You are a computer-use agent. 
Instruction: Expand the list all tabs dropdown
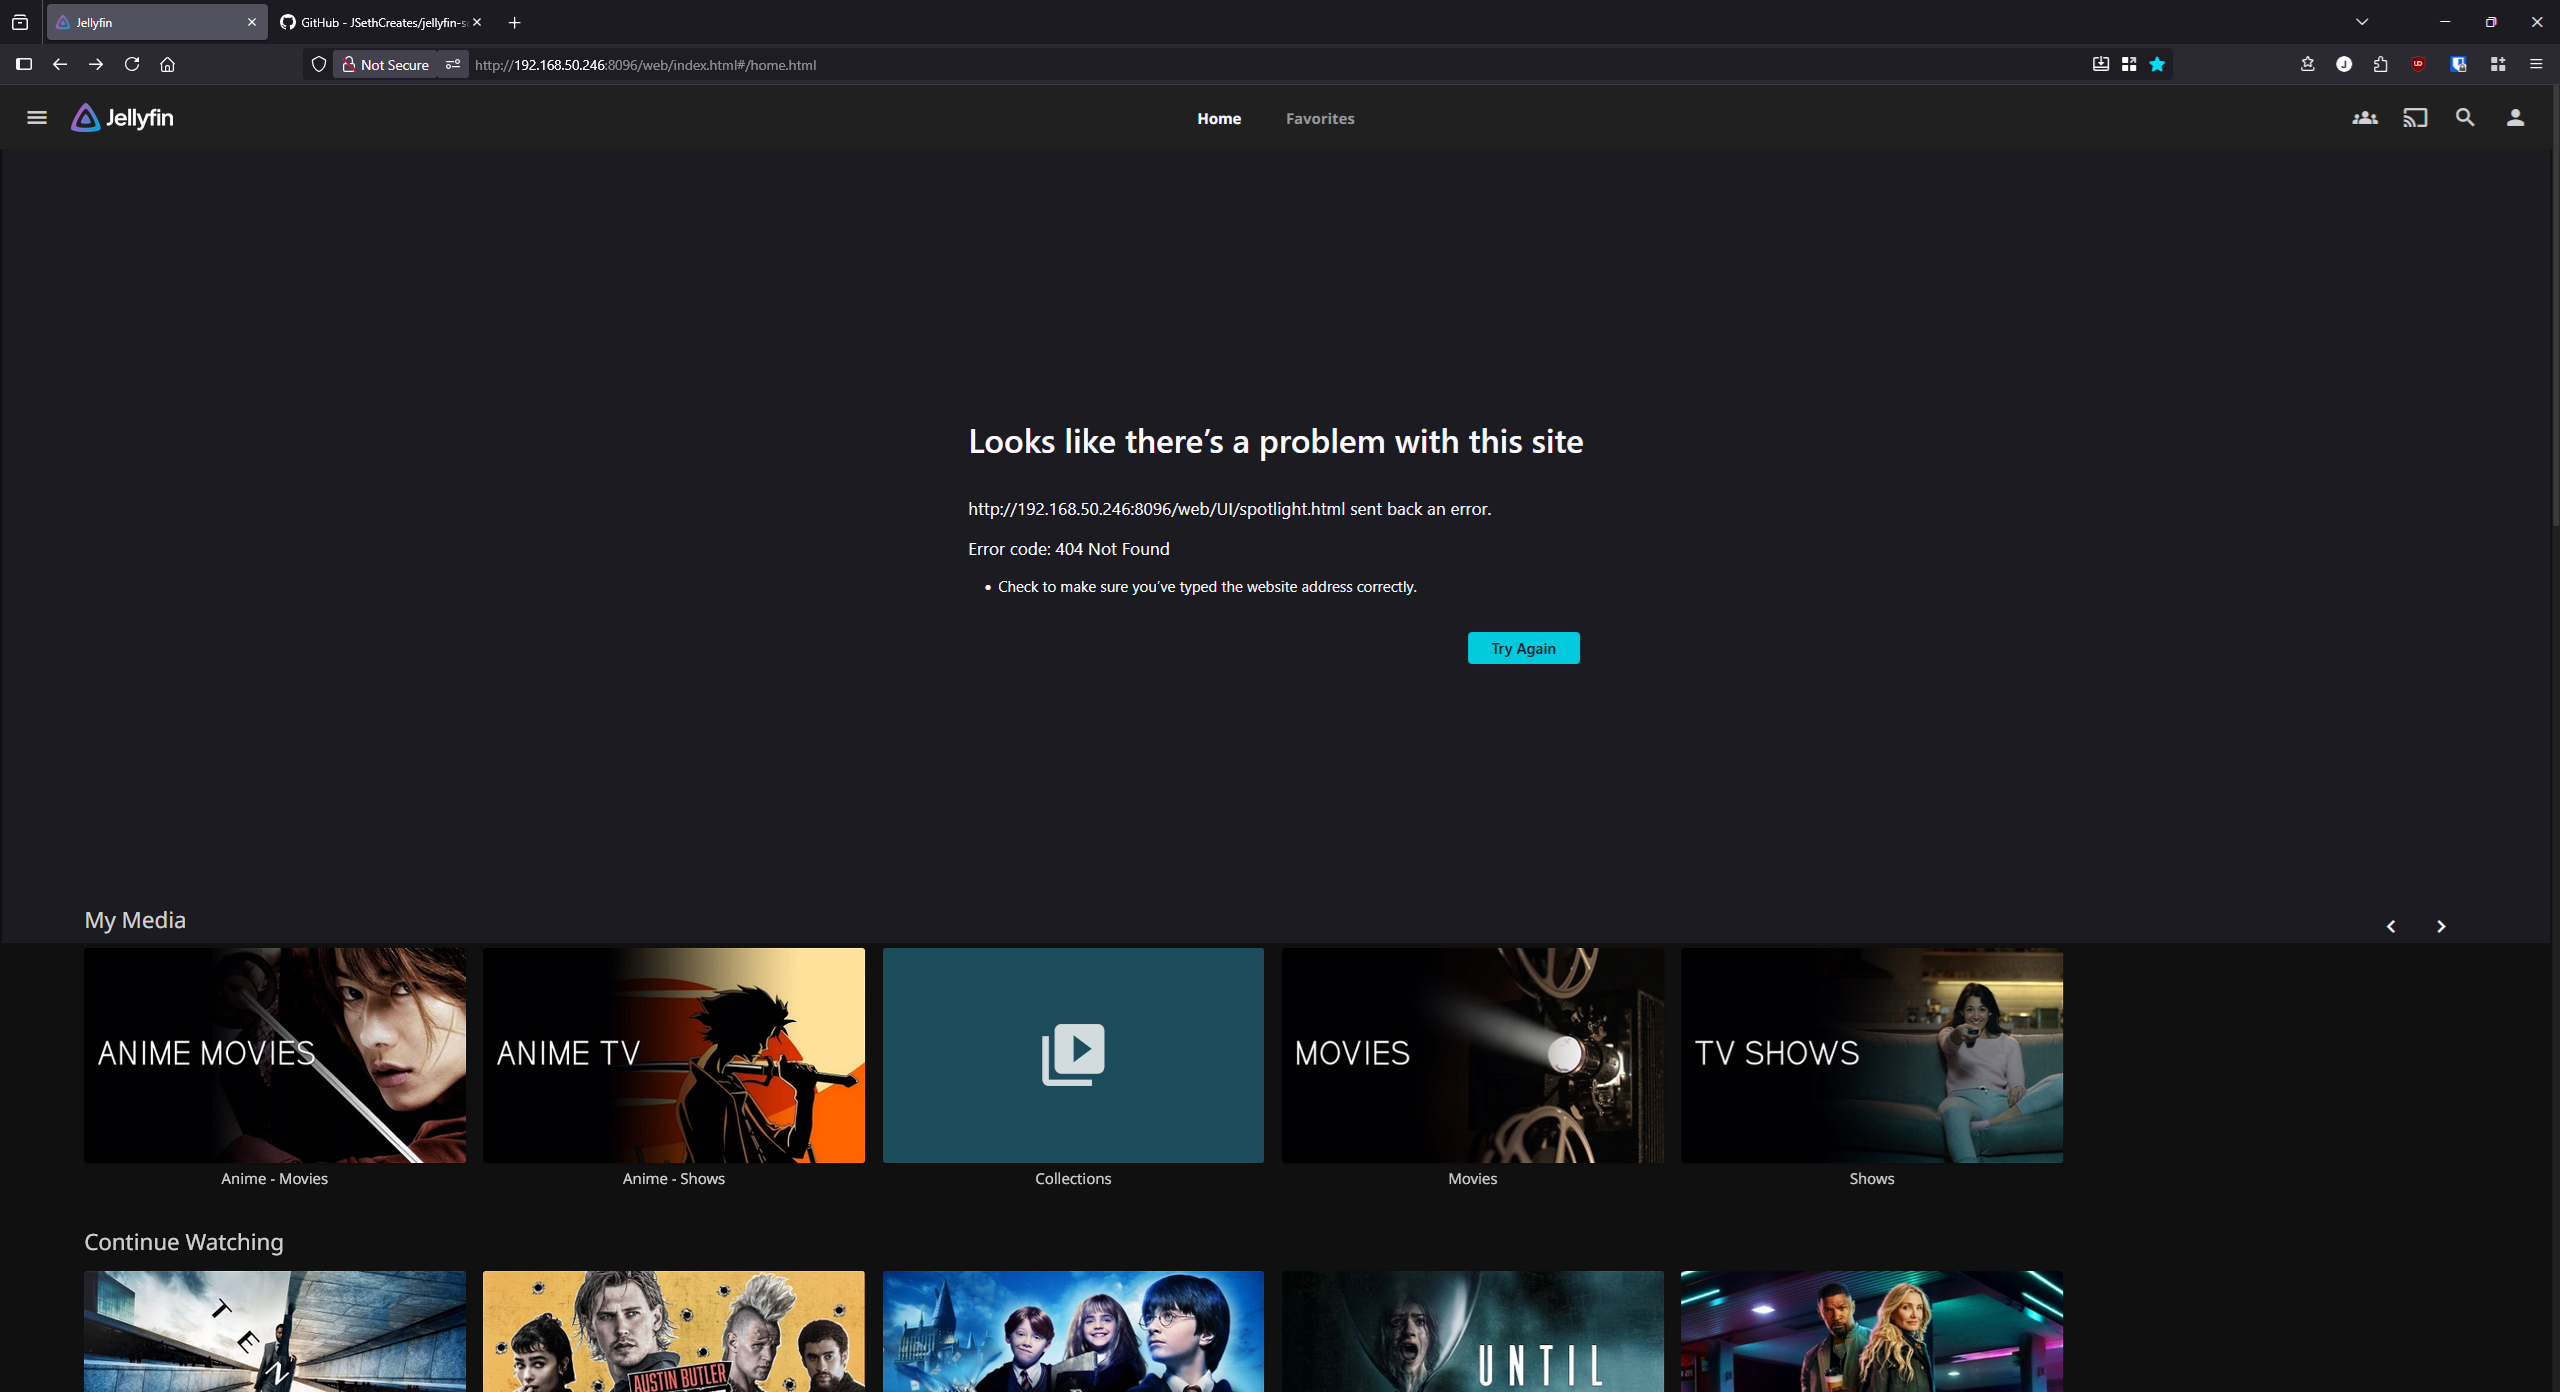2362,22
